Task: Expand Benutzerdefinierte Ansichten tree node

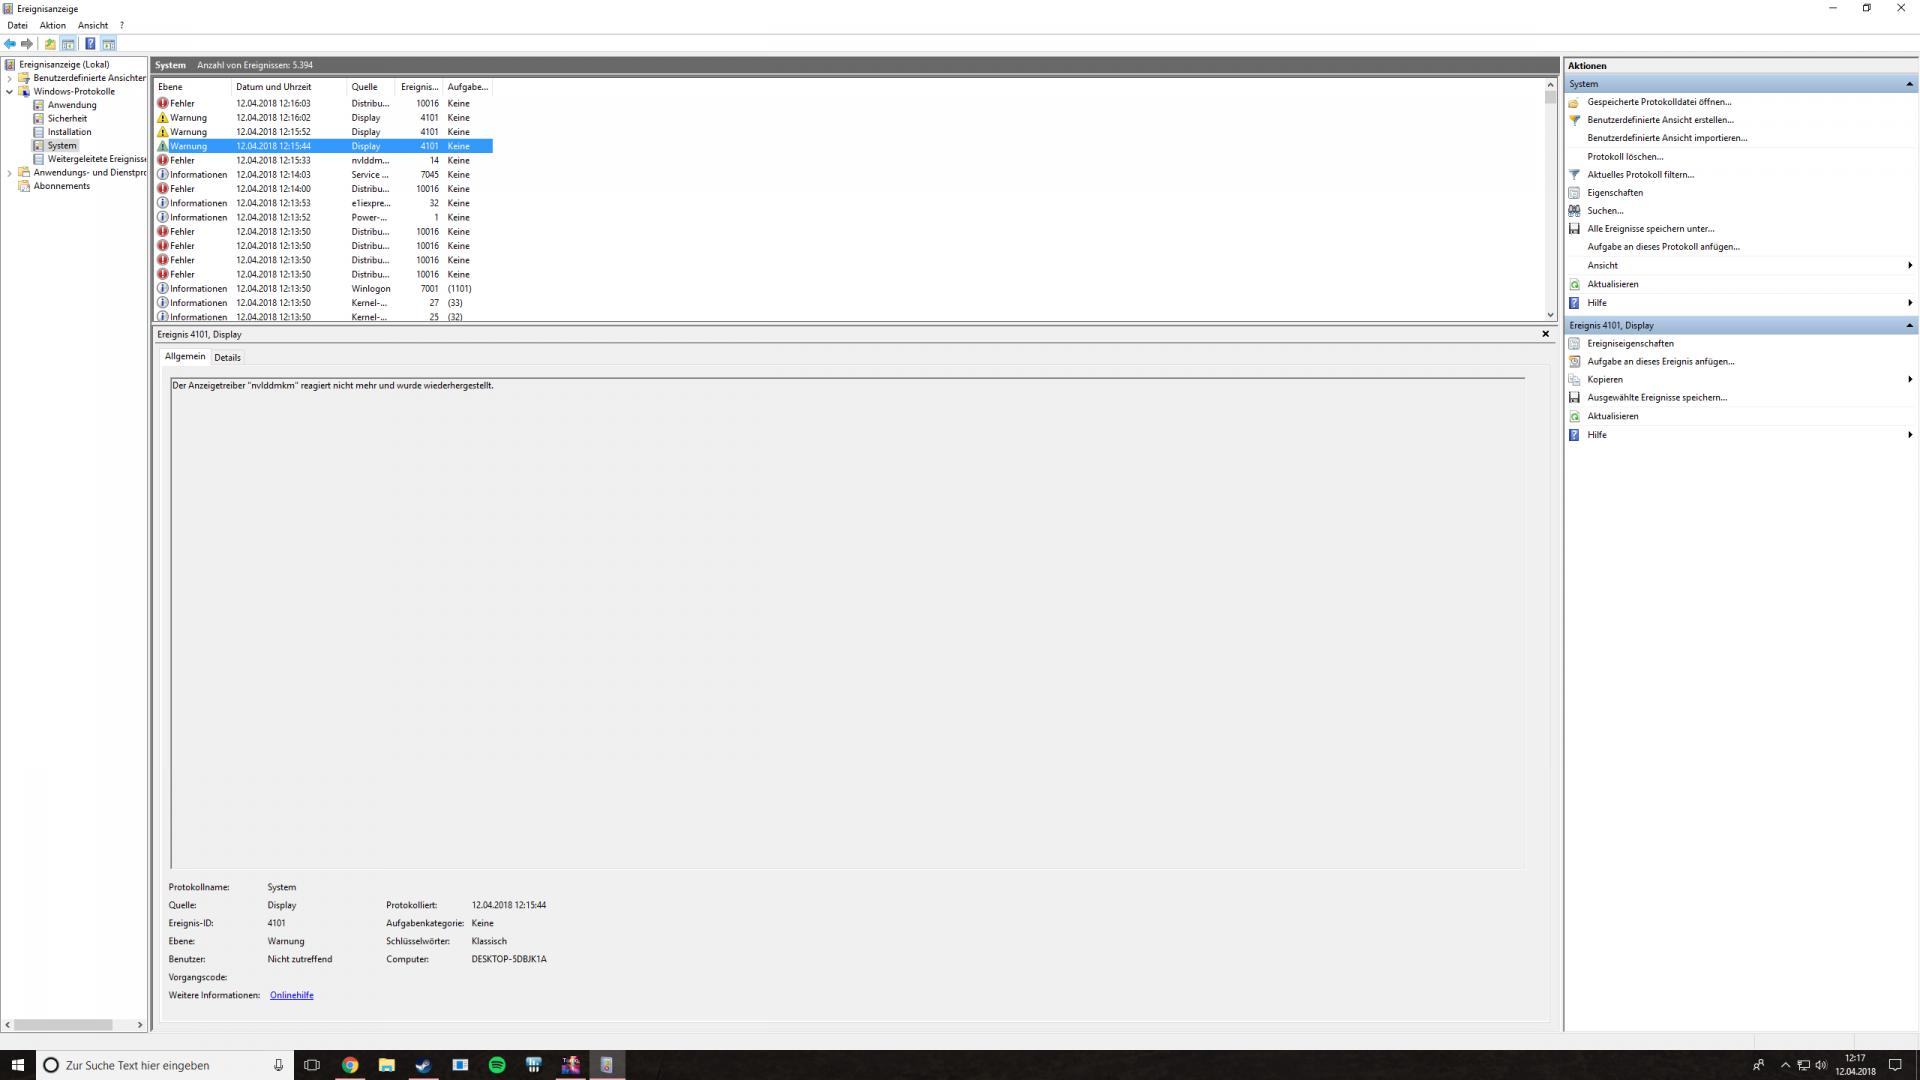Action: tap(10, 78)
